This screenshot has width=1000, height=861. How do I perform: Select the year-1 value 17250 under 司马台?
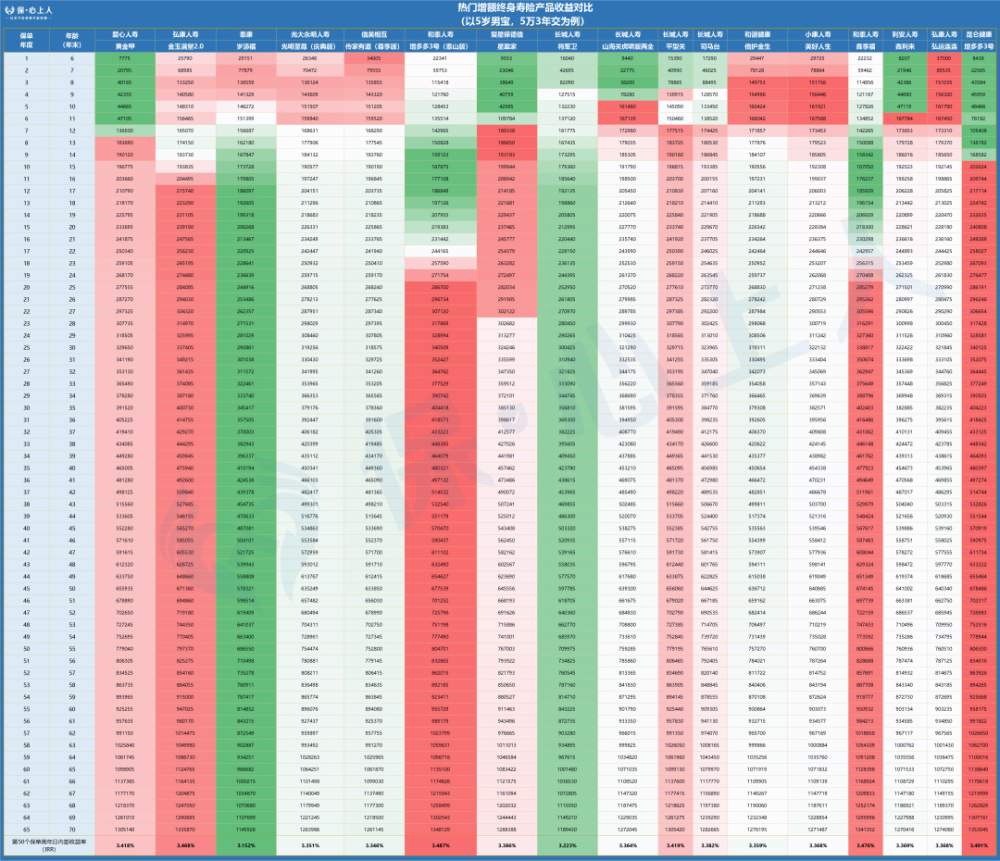point(710,58)
